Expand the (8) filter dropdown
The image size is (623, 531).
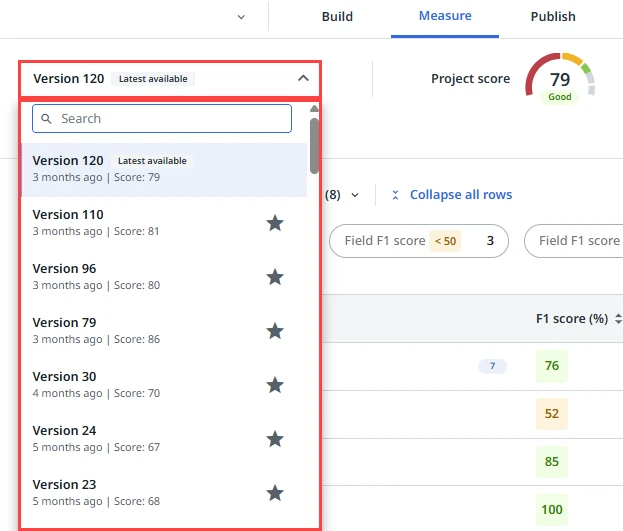tap(354, 195)
